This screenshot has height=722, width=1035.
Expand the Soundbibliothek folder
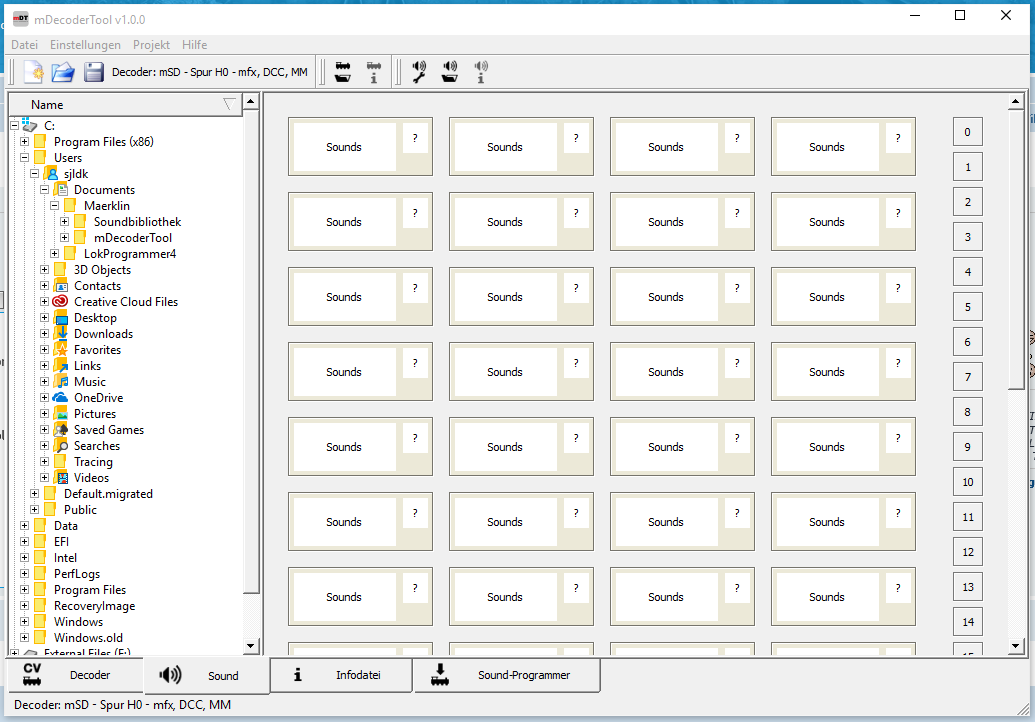pos(65,222)
